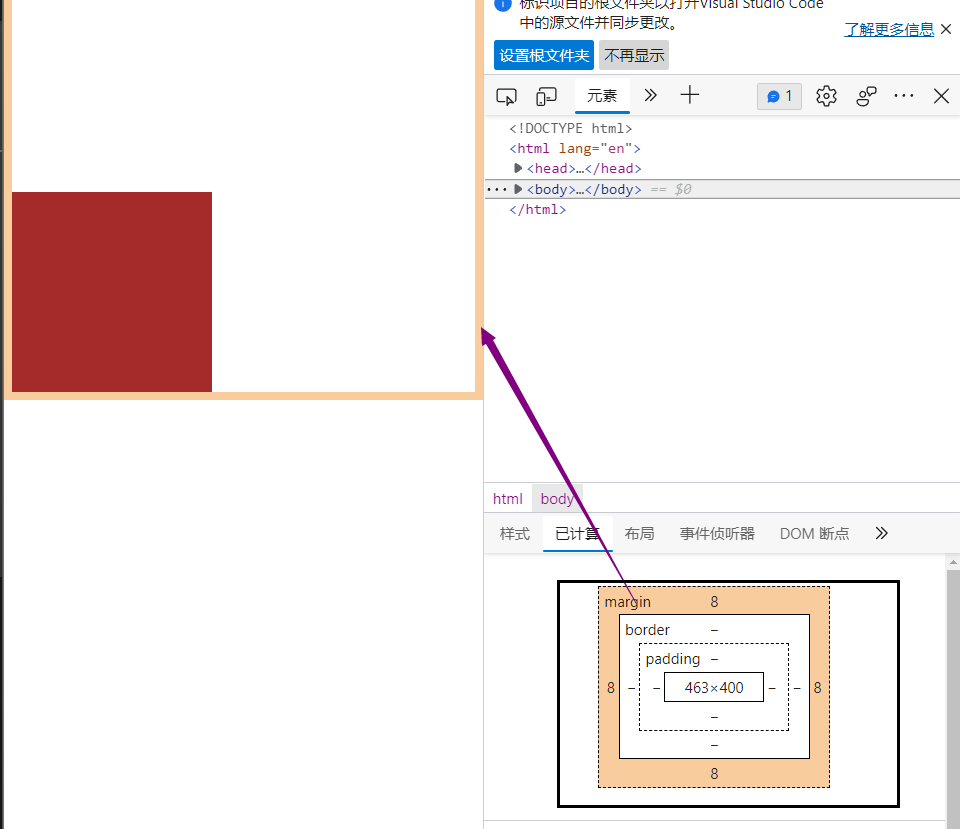Expand the body element node
Screen dimensions: 960x829
click(518, 189)
